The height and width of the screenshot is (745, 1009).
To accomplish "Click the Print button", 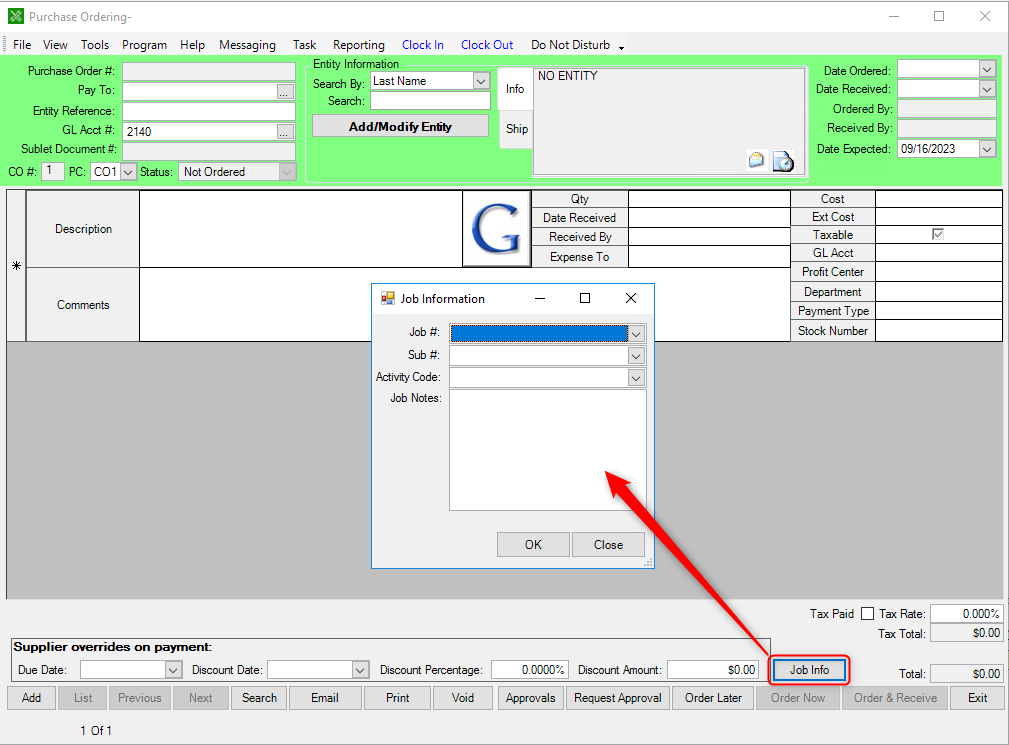I will (398, 698).
